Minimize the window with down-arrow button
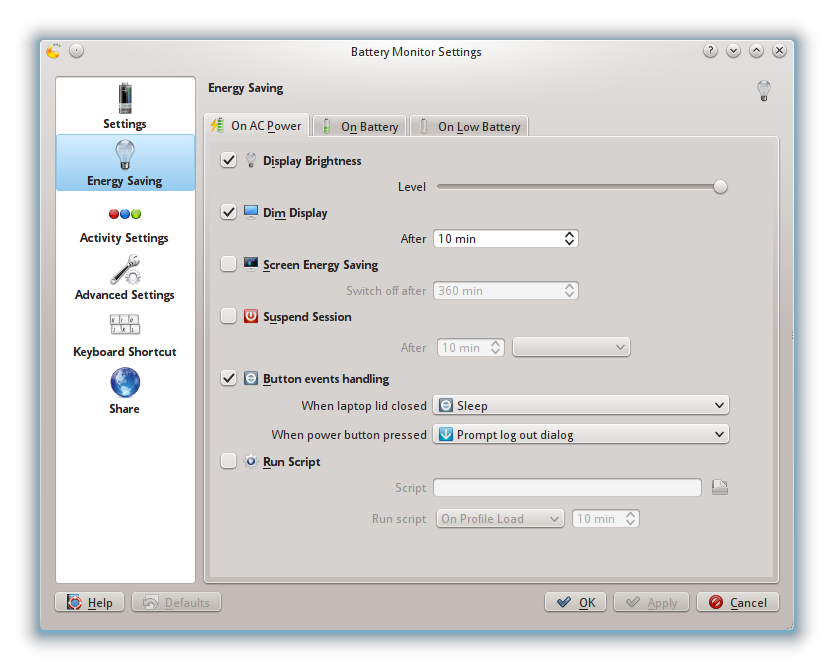The image size is (834, 670). (x=733, y=51)
